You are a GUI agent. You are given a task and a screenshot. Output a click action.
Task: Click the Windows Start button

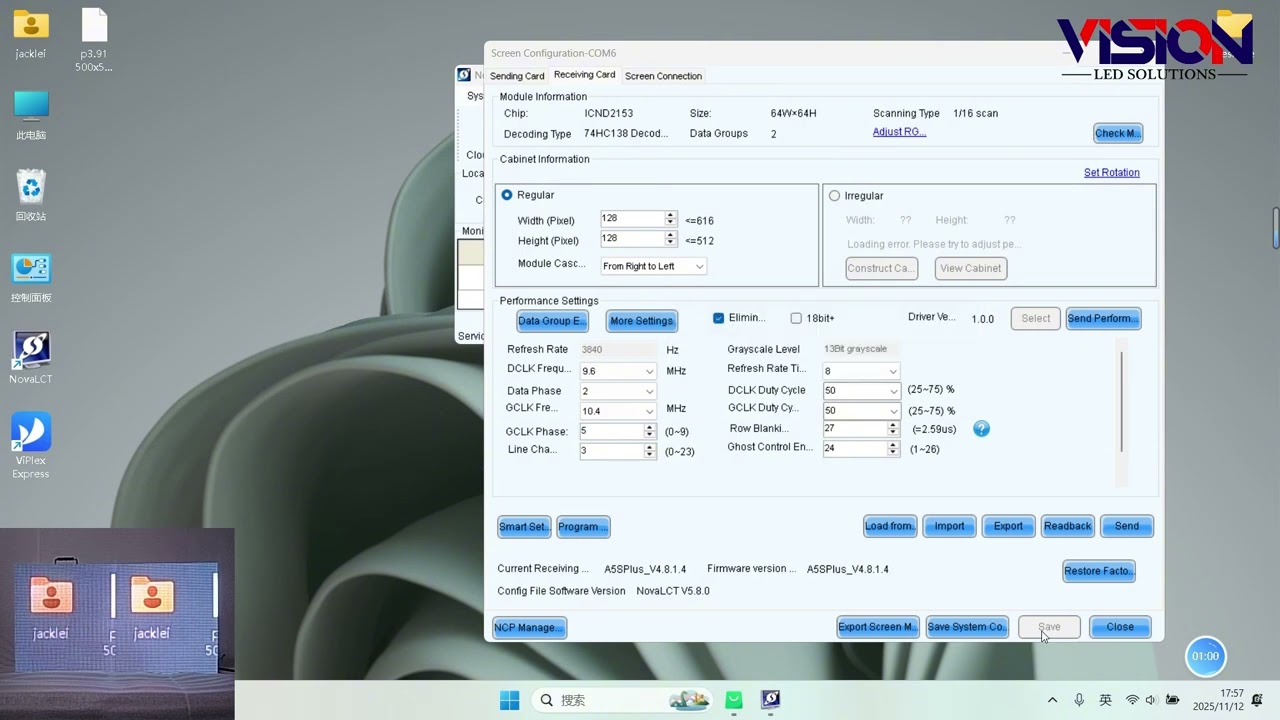[x=510, y=700]
